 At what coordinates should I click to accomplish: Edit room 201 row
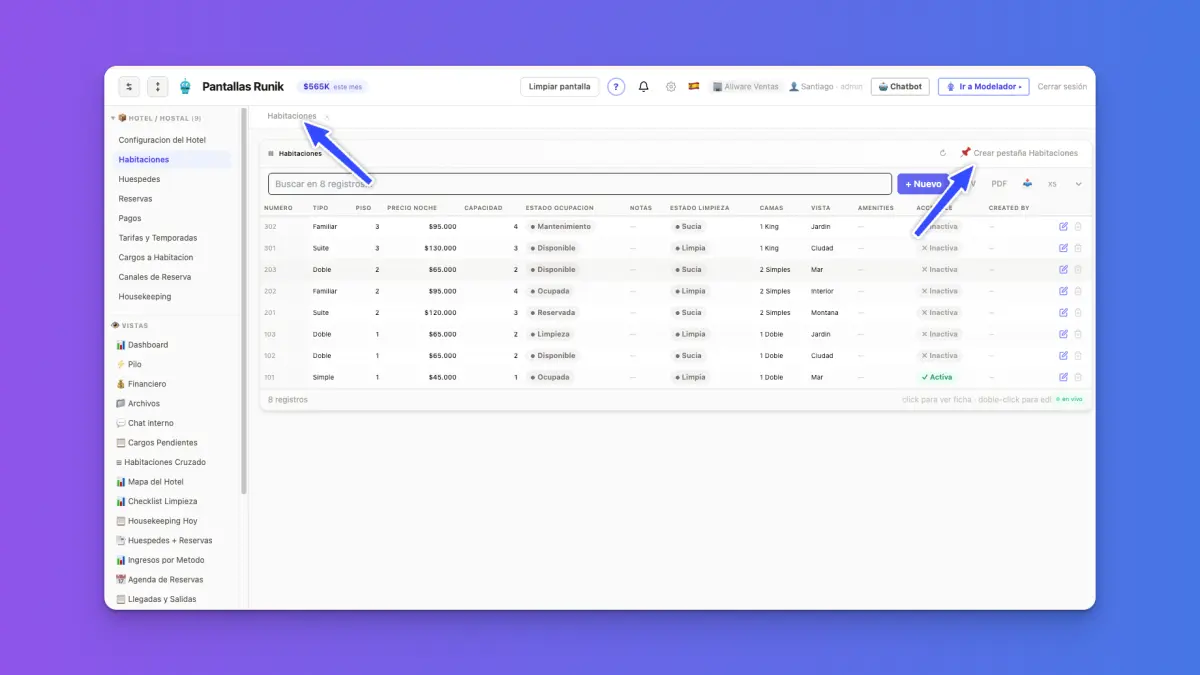(x=1063, y=313)
